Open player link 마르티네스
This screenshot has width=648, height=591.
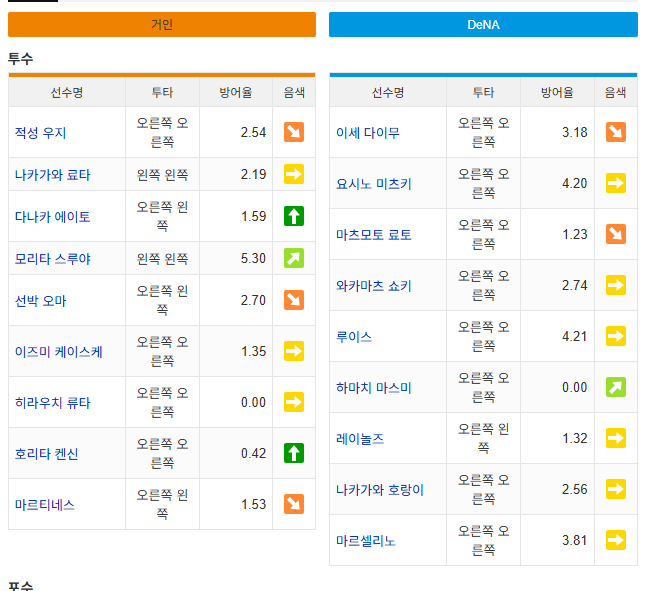[45, 505]
